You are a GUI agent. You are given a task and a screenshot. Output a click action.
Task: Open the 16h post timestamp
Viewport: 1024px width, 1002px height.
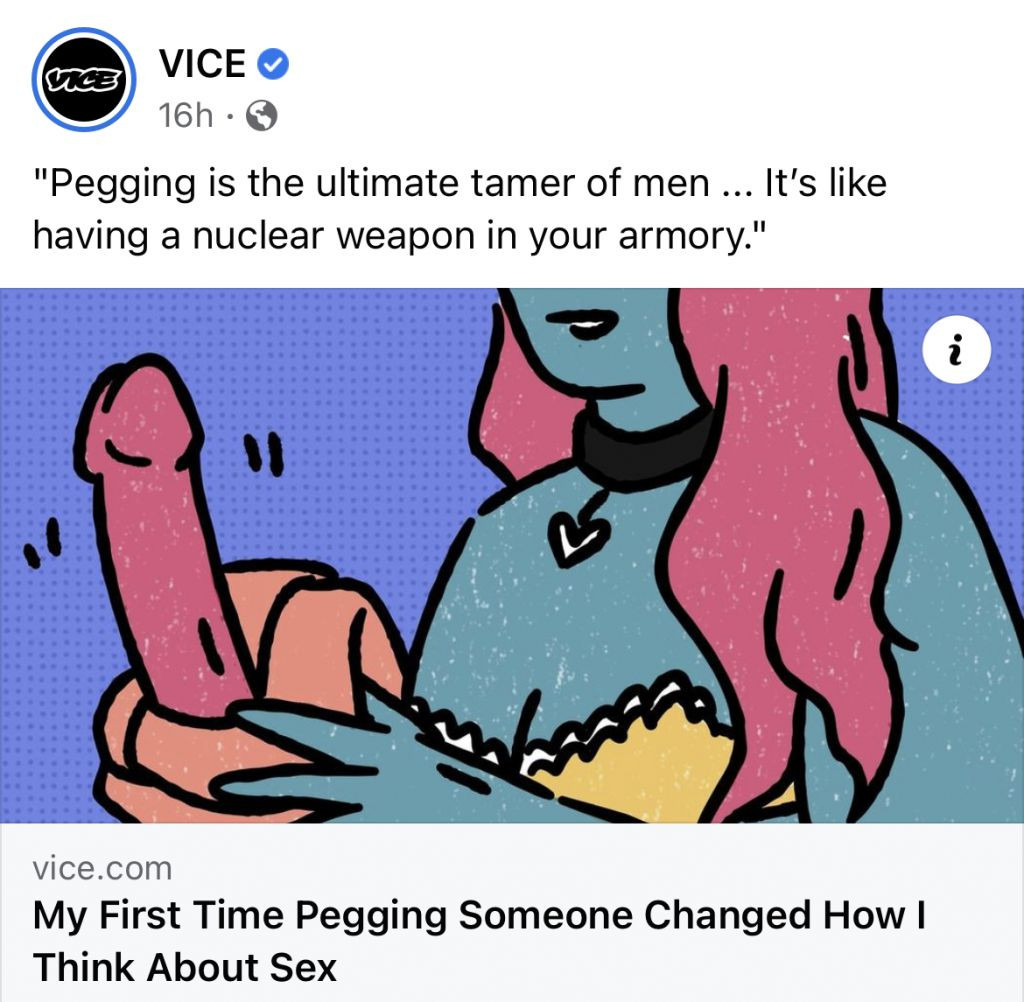[185, 116]
